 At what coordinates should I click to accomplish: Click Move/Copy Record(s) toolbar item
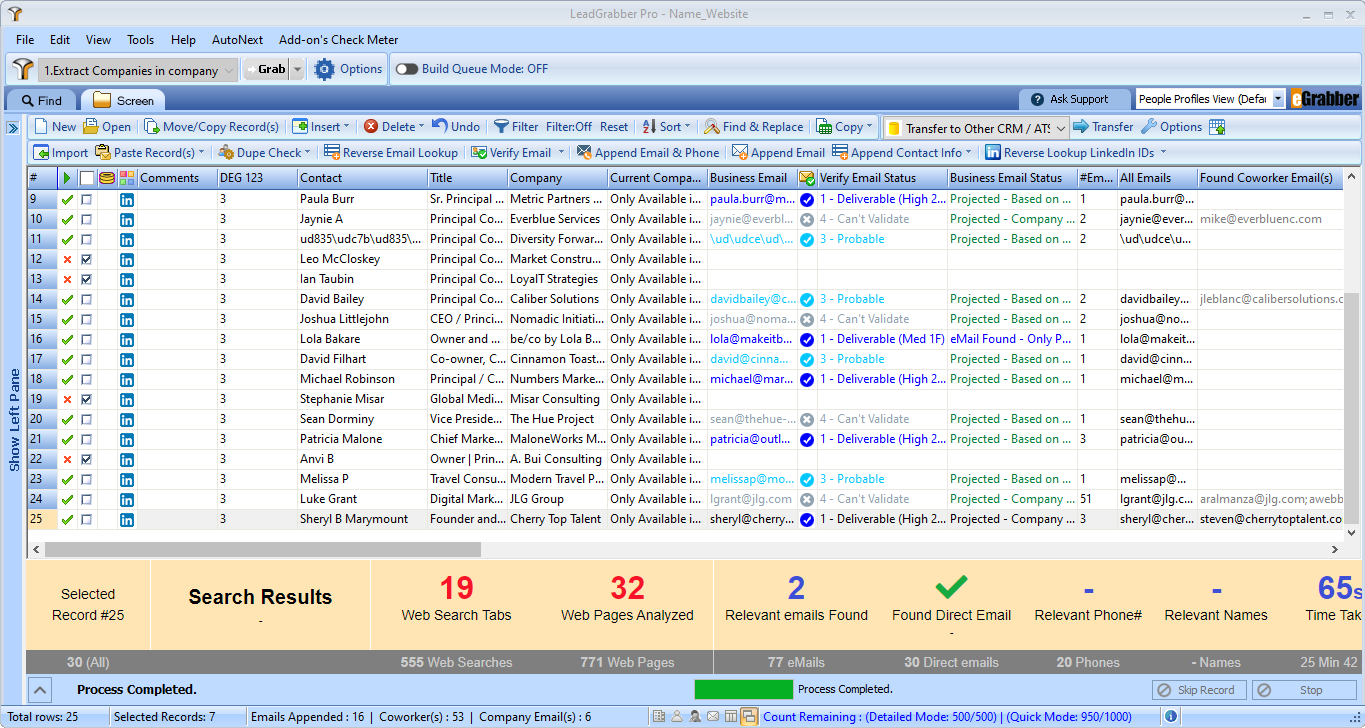[212, 127]
